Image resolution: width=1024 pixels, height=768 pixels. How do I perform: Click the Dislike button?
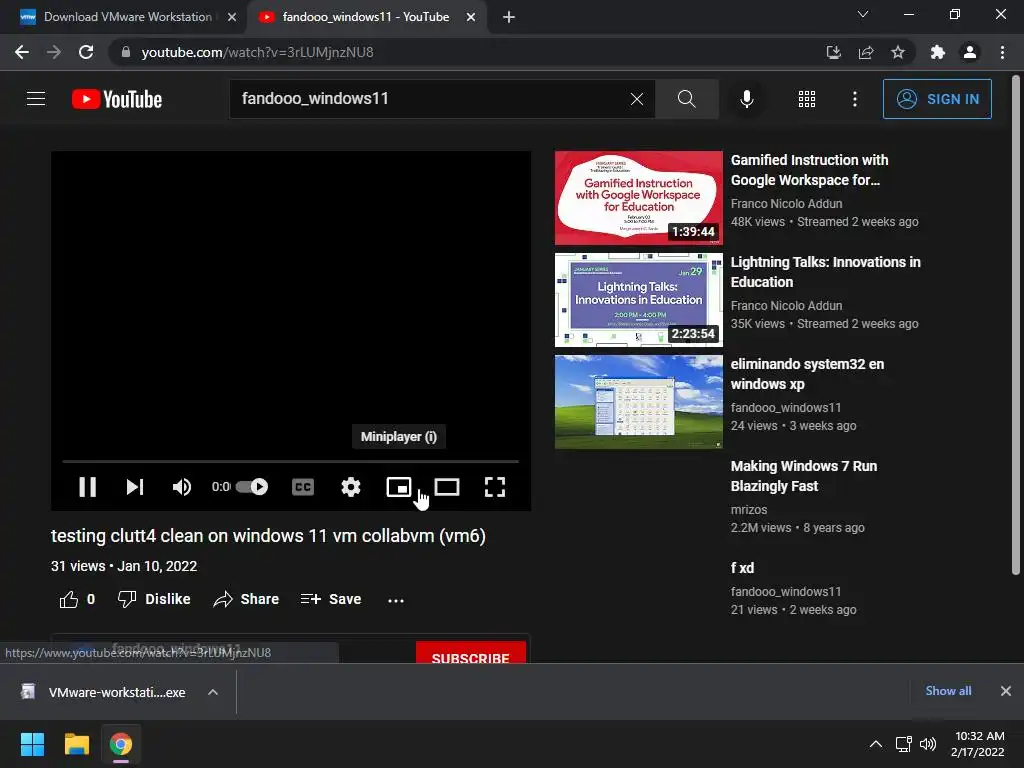tap(154, 599)
